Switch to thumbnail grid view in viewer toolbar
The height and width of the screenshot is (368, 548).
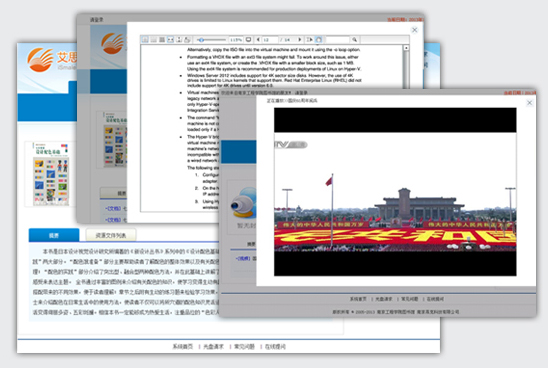[x=162, y=39]
